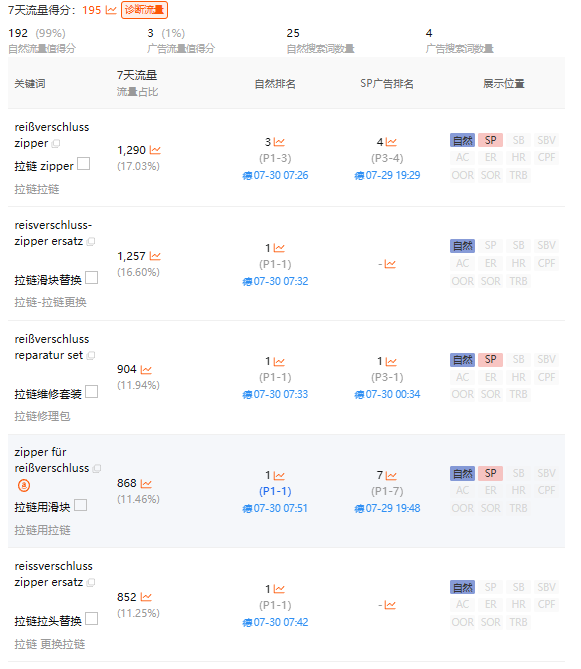Viewport: 581px width, 669px height.
Task: Copy the keyword reißverschluss zipper
Action: coord(55,144)
